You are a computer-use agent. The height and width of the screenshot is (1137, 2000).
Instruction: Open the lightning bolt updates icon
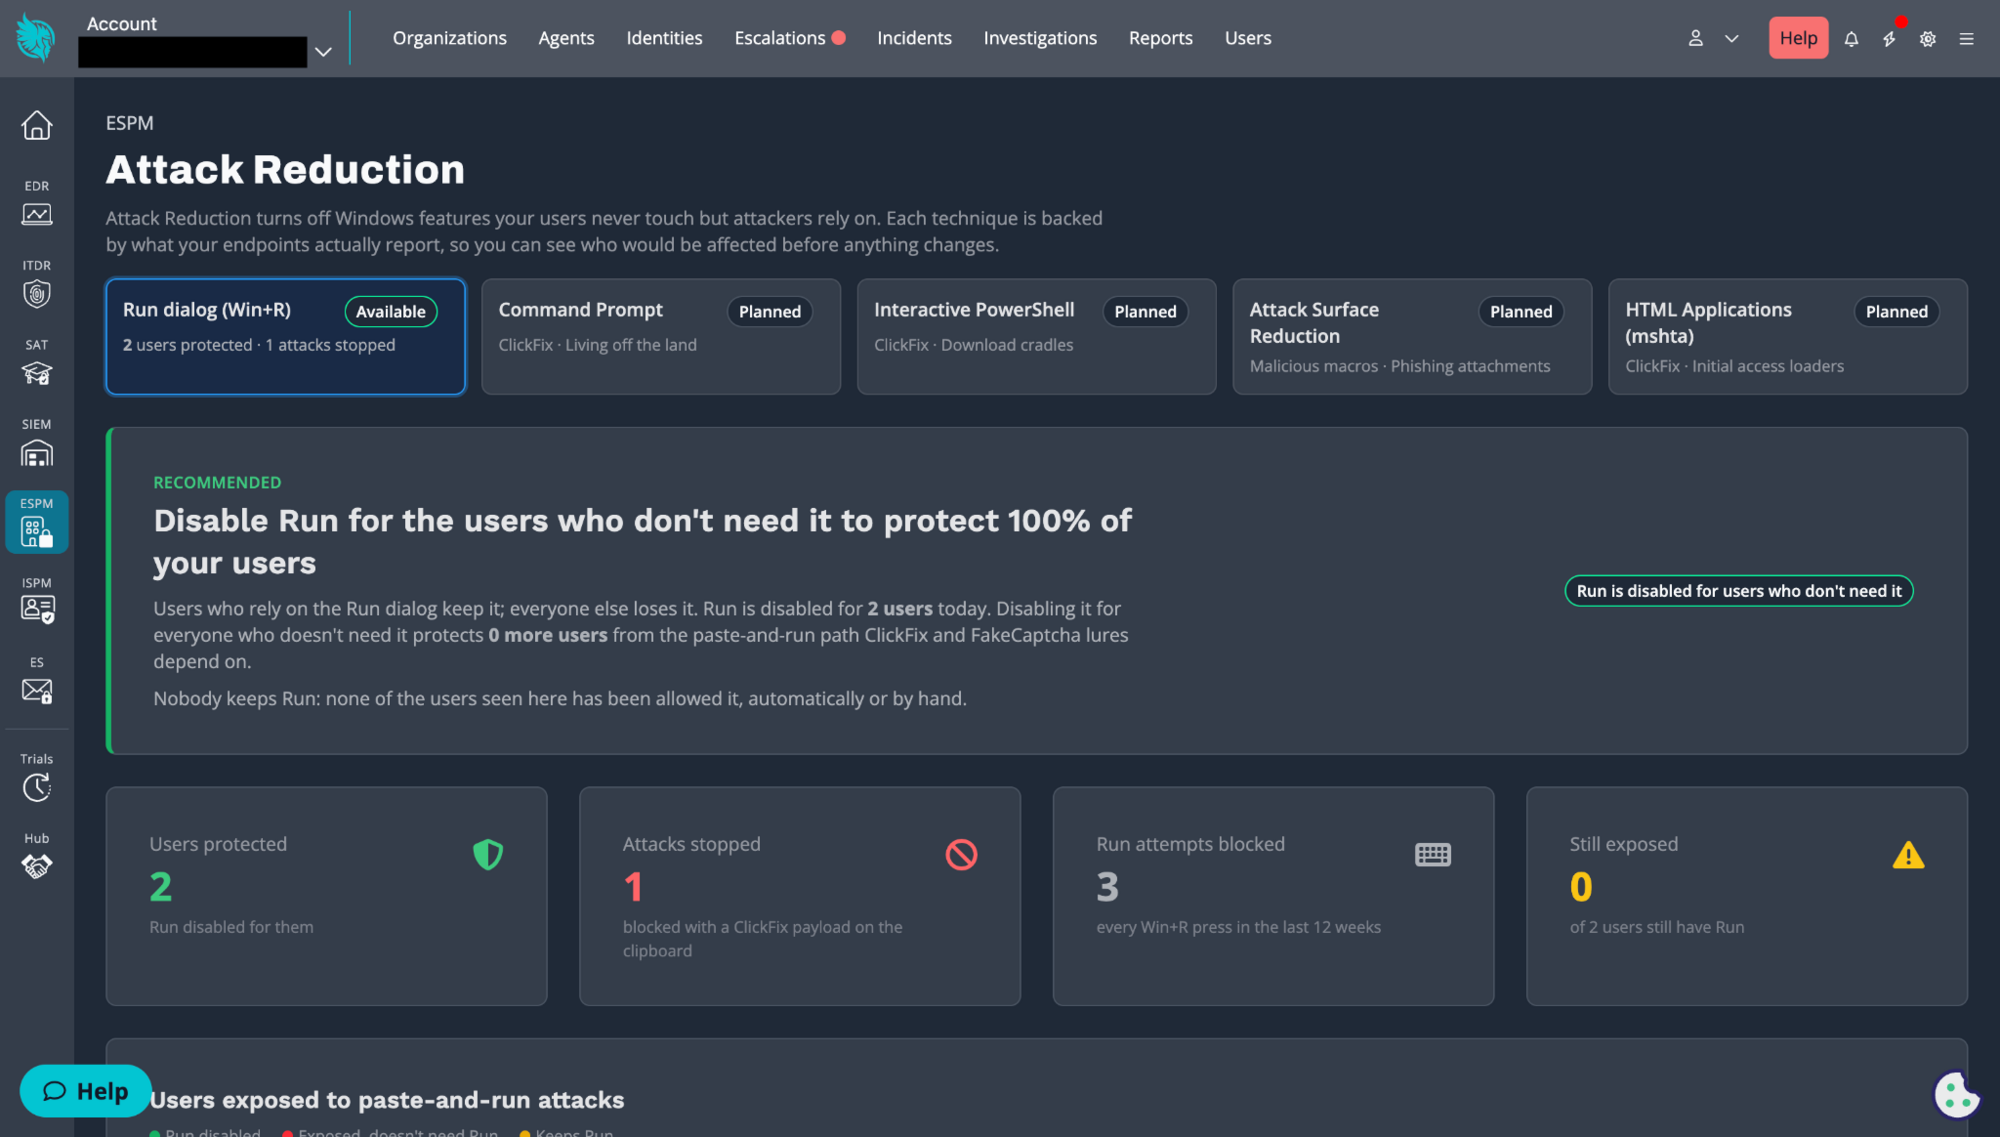(1889, 38)
